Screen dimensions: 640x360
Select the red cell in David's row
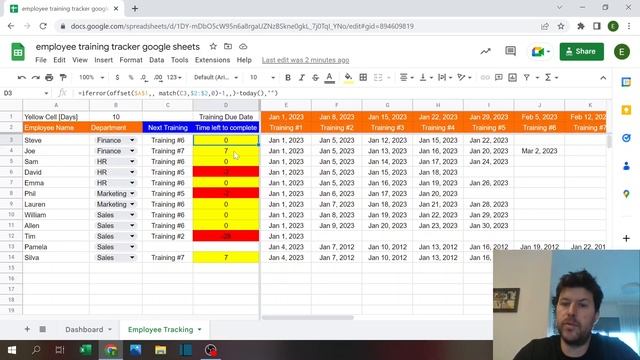pos(226,172)
